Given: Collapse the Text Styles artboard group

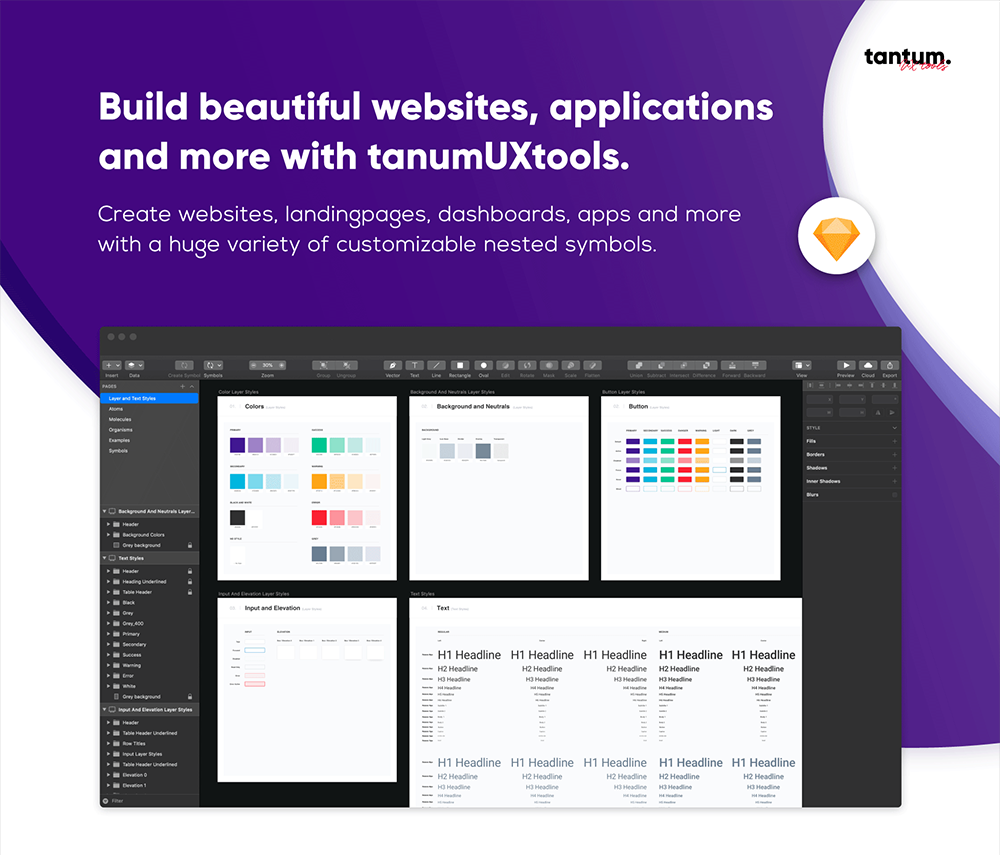Looking at the screenshot, I should (x=105, y=559).
